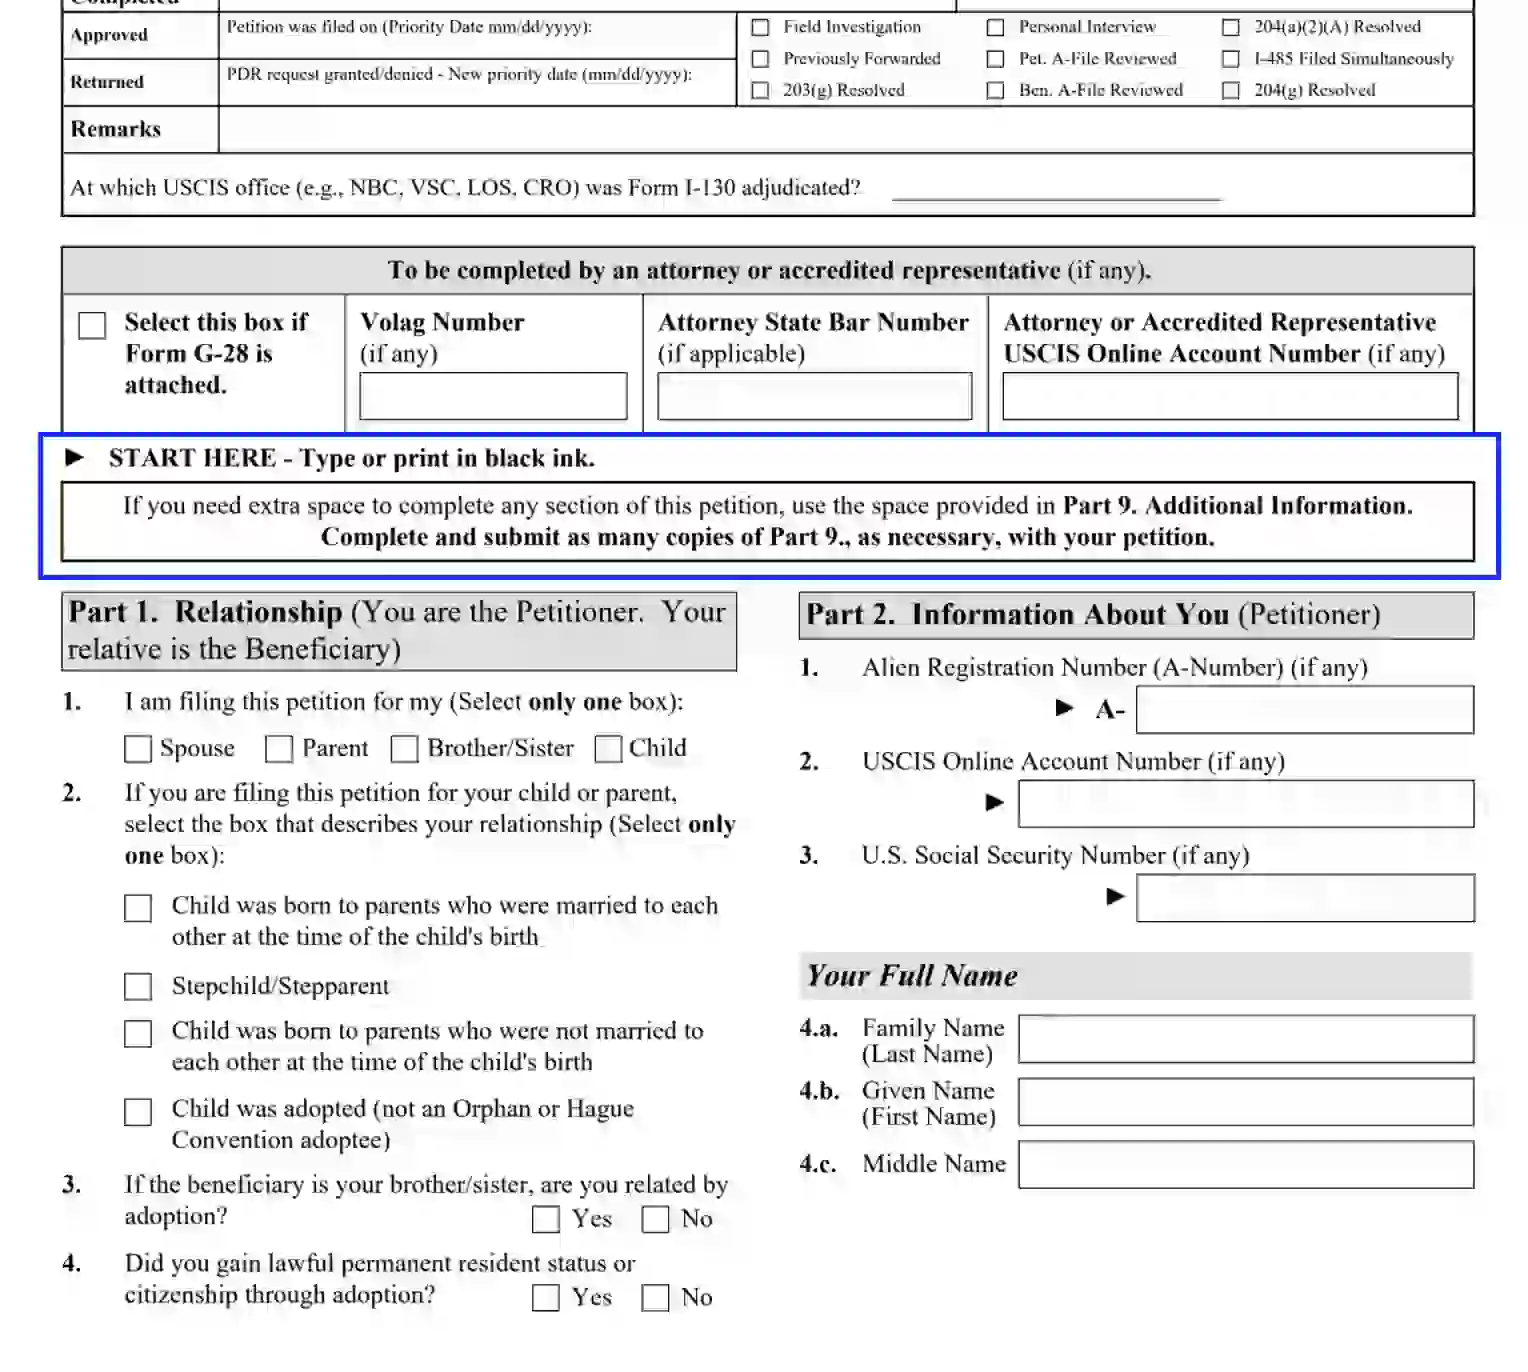Select No for status through adoption

tap(655, 1298)
